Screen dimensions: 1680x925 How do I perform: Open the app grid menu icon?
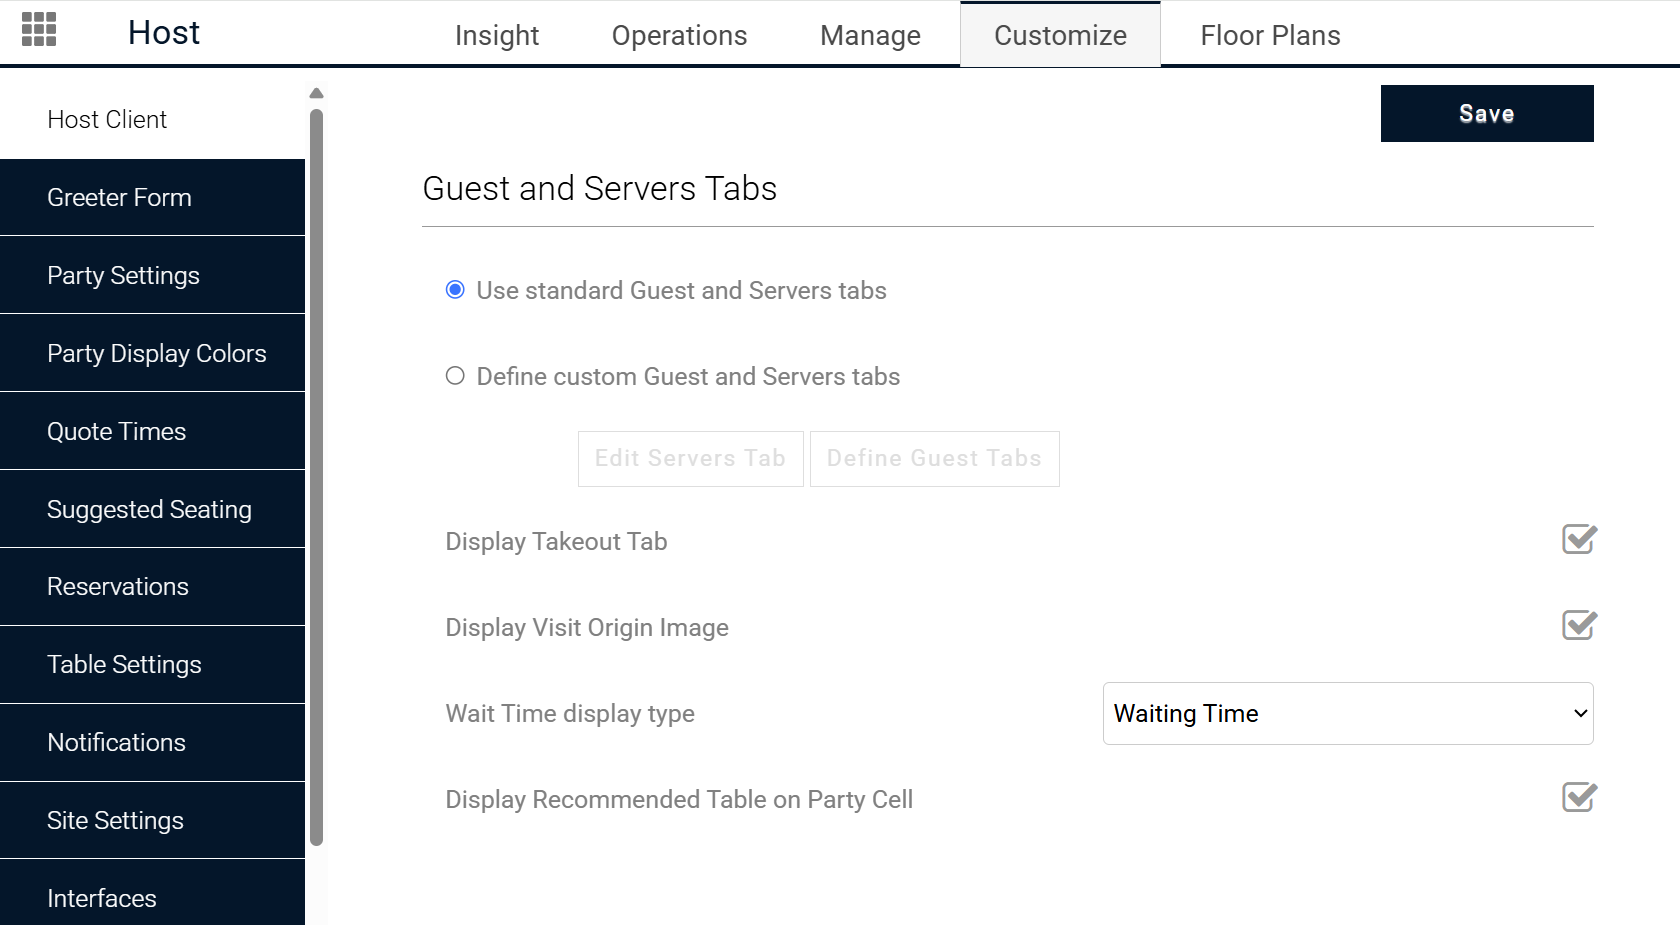[39, 29]
